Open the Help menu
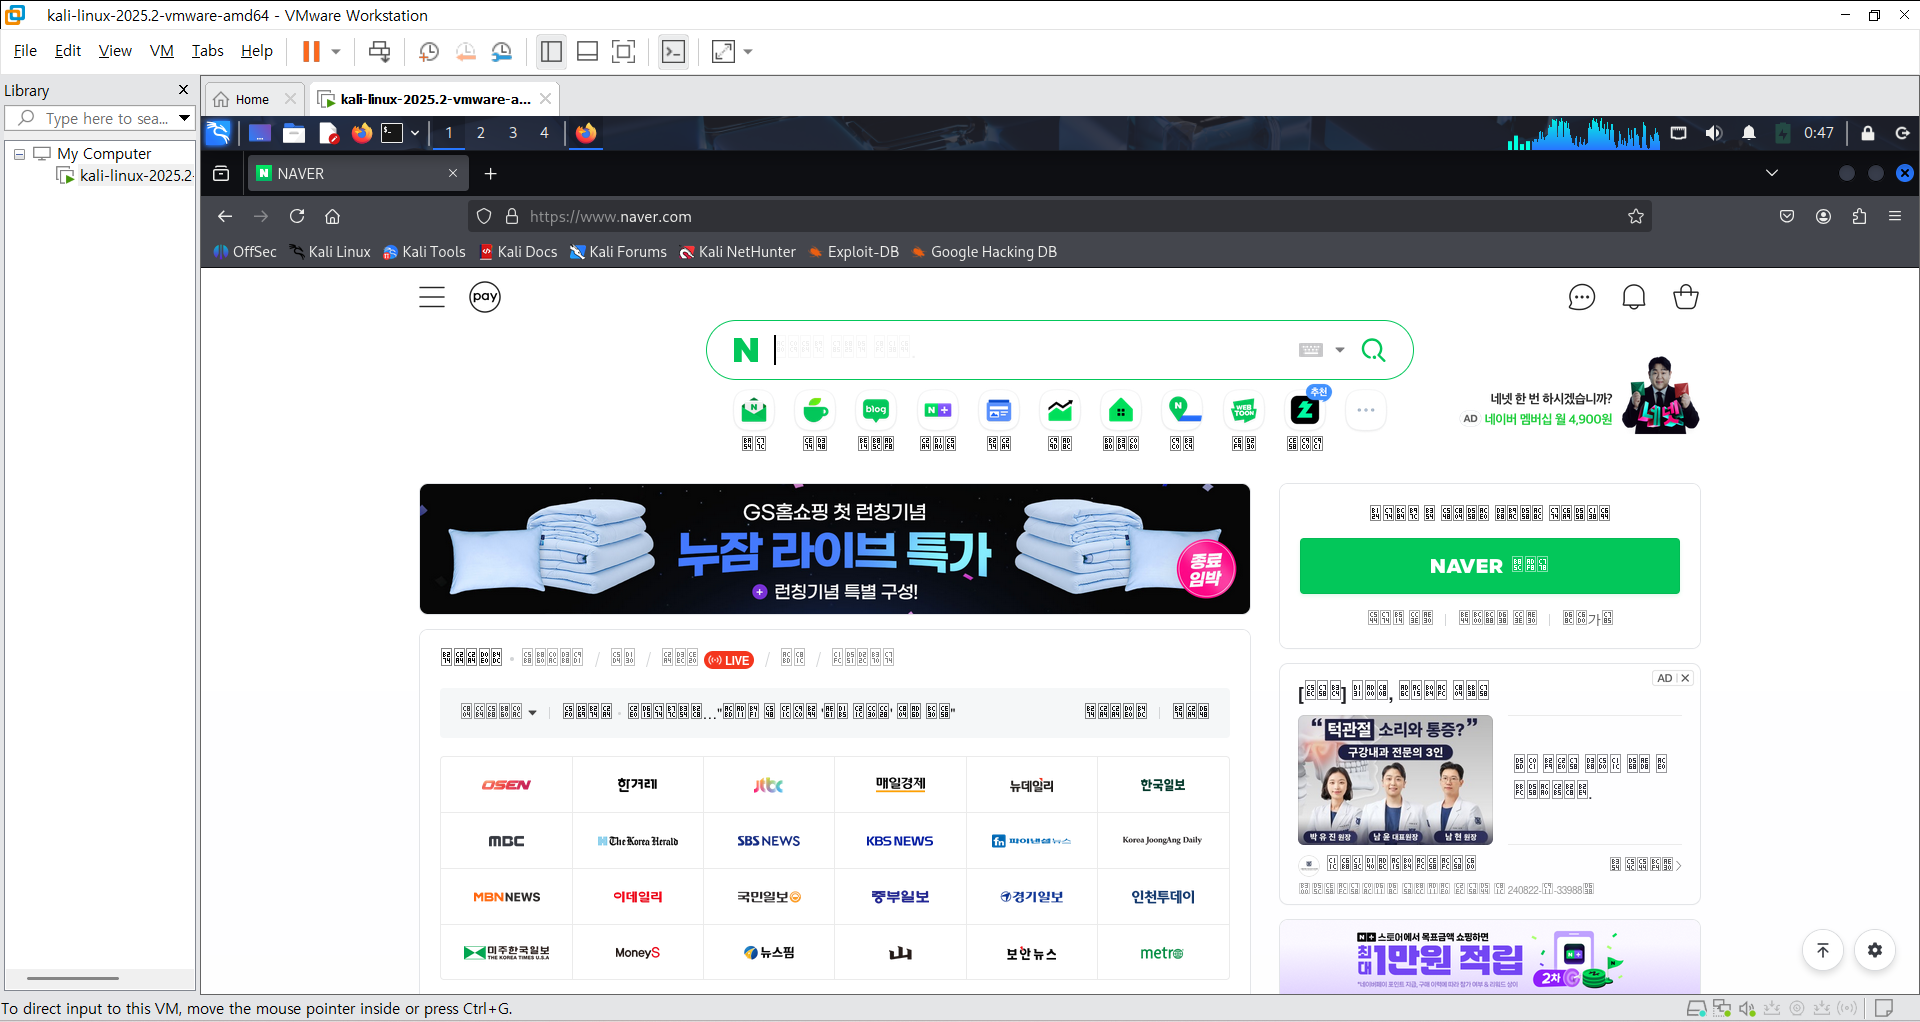The image size is (1920, 1022). click(x=256, y=51)
